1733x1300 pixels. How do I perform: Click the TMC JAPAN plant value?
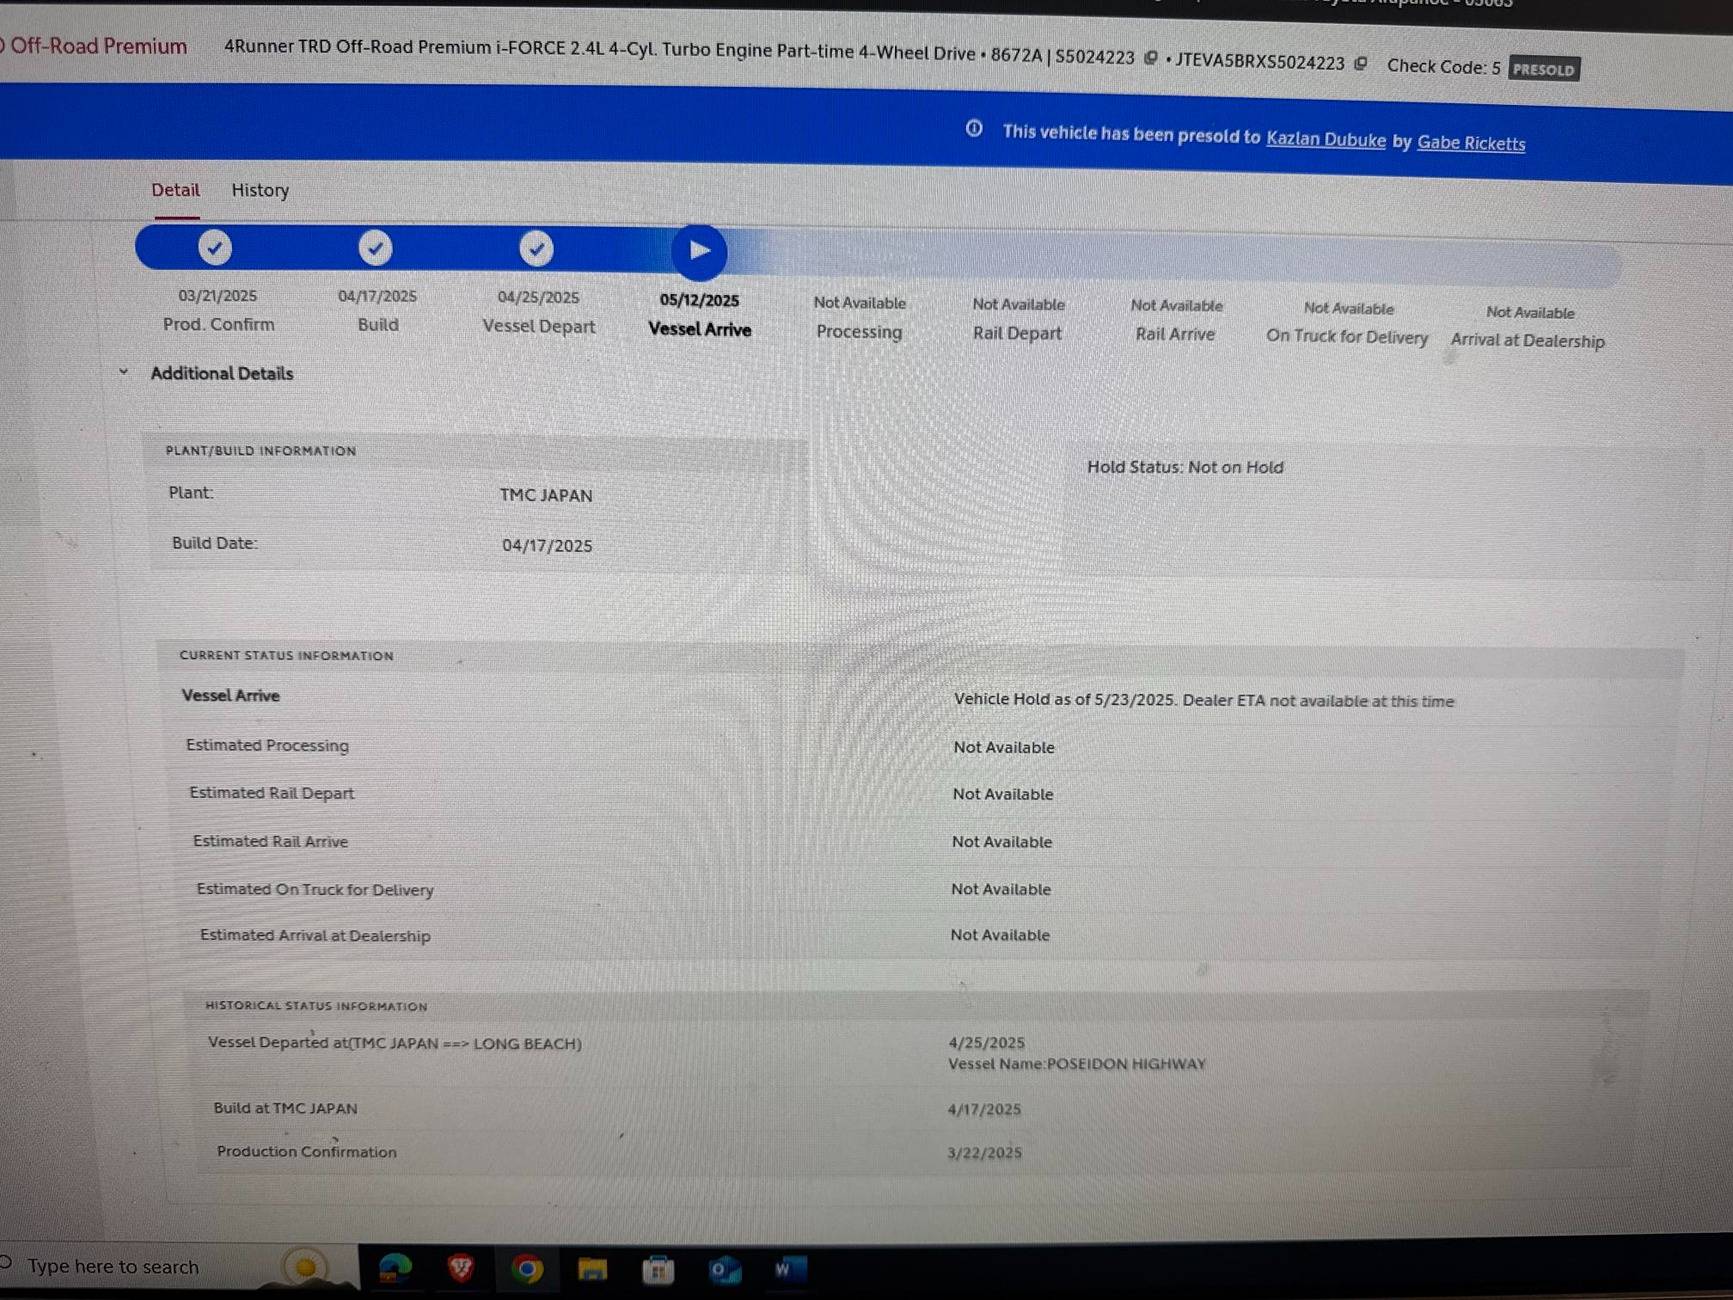coord(546,495)
